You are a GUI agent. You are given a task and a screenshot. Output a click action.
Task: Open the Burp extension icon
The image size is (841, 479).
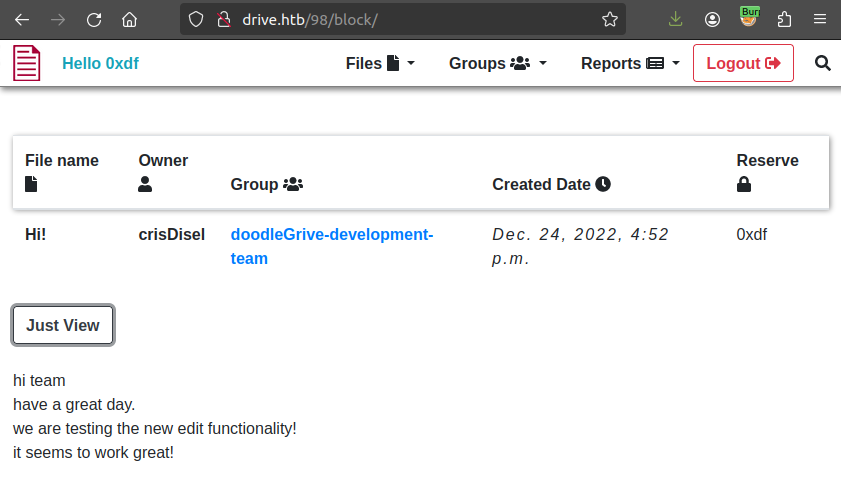coord(748,18)
